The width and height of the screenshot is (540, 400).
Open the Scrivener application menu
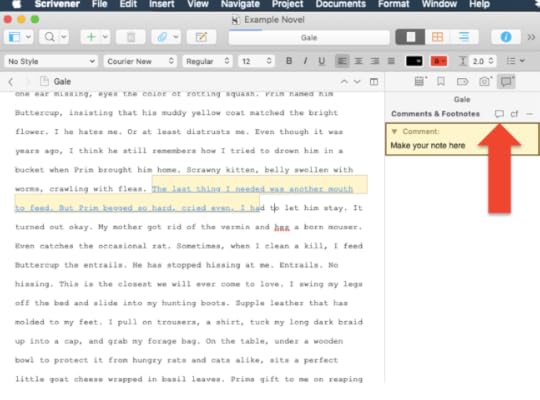click(x=57, y=4)
